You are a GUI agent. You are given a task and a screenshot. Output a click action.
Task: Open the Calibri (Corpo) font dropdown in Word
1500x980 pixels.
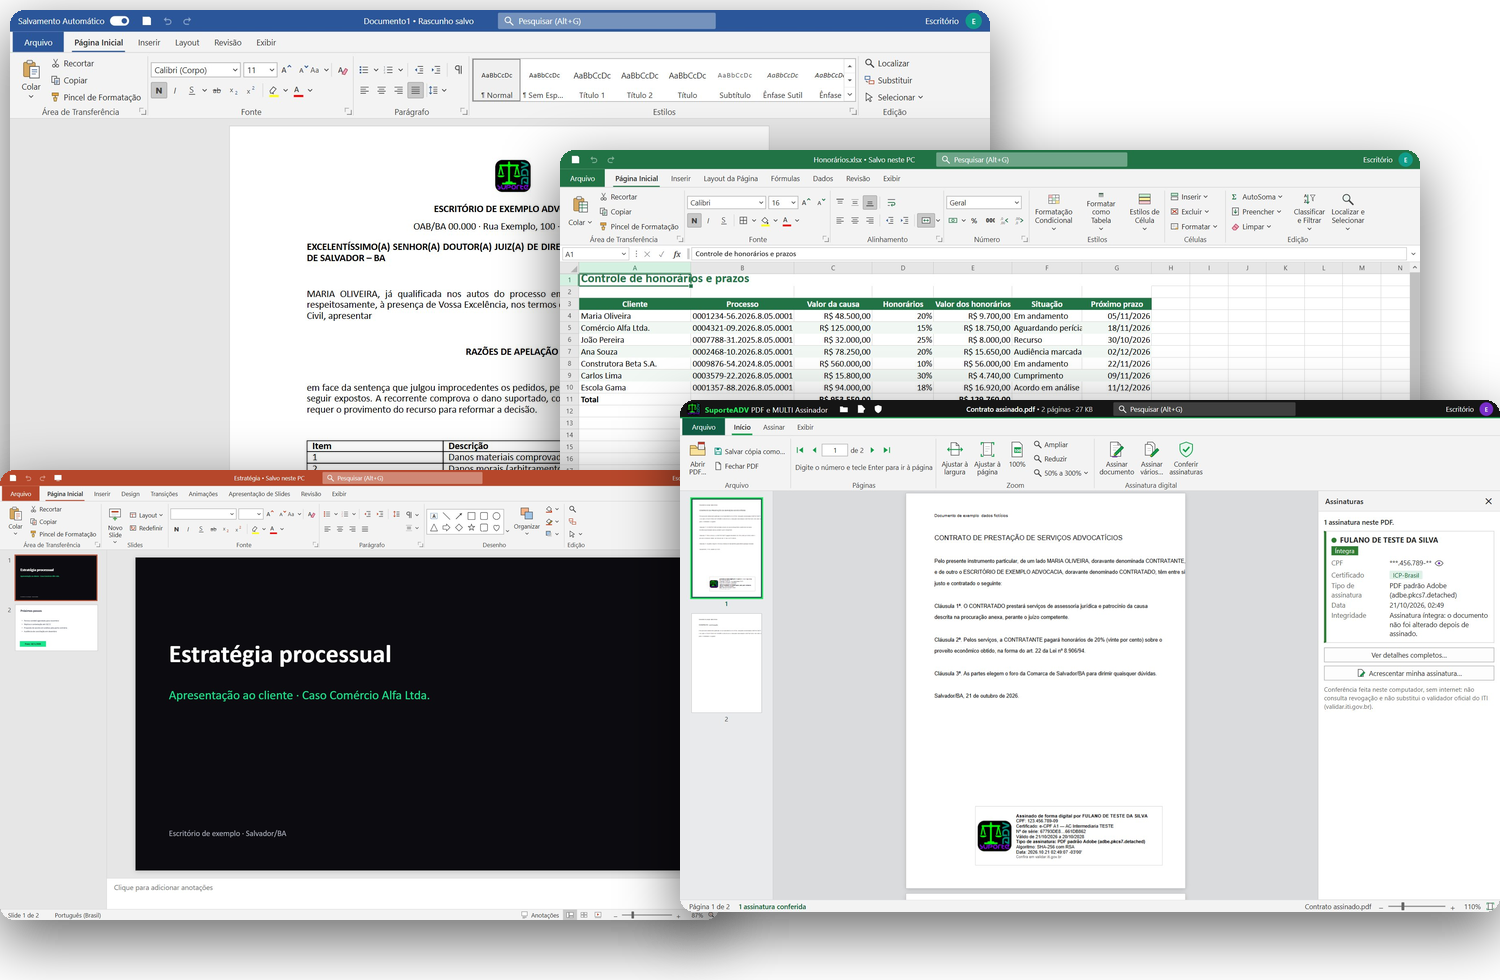(x=235, y=70)
